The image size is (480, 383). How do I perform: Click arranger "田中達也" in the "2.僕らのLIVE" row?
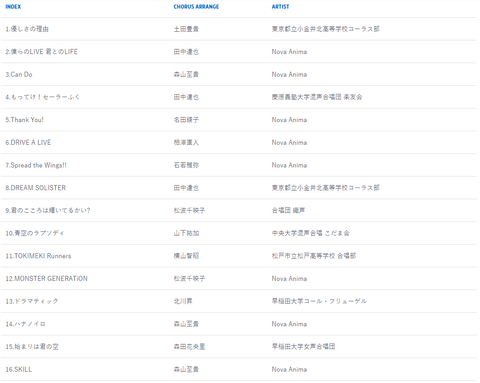click(x=186, y=52)
